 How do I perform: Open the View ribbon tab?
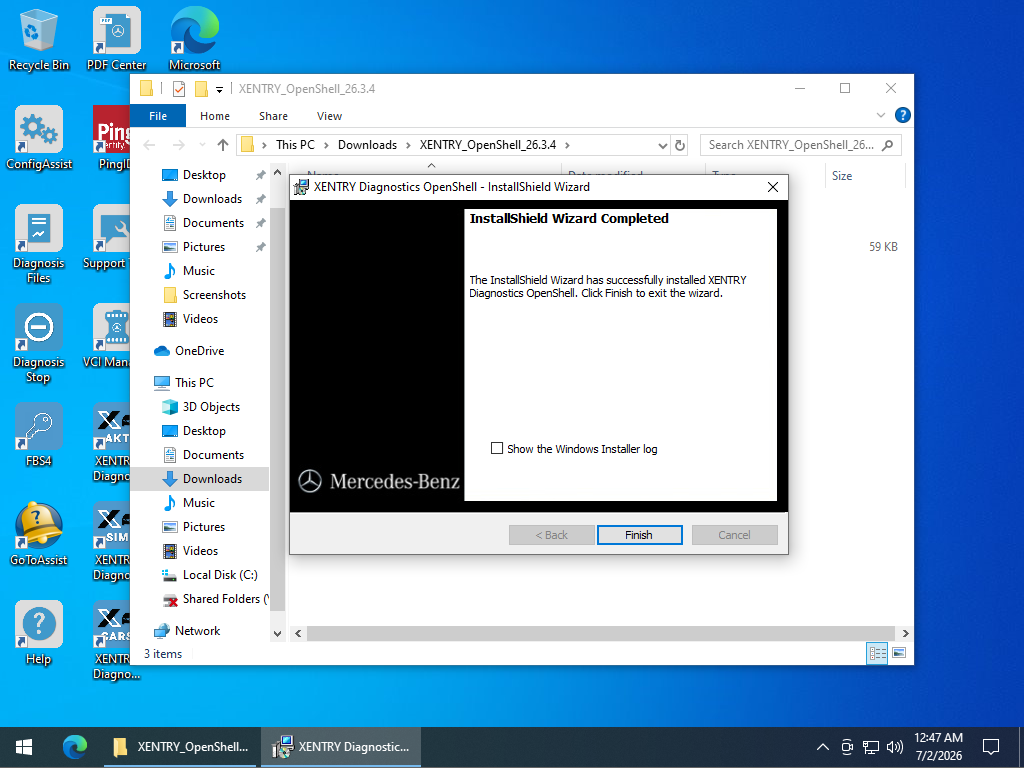pos(329,116)
